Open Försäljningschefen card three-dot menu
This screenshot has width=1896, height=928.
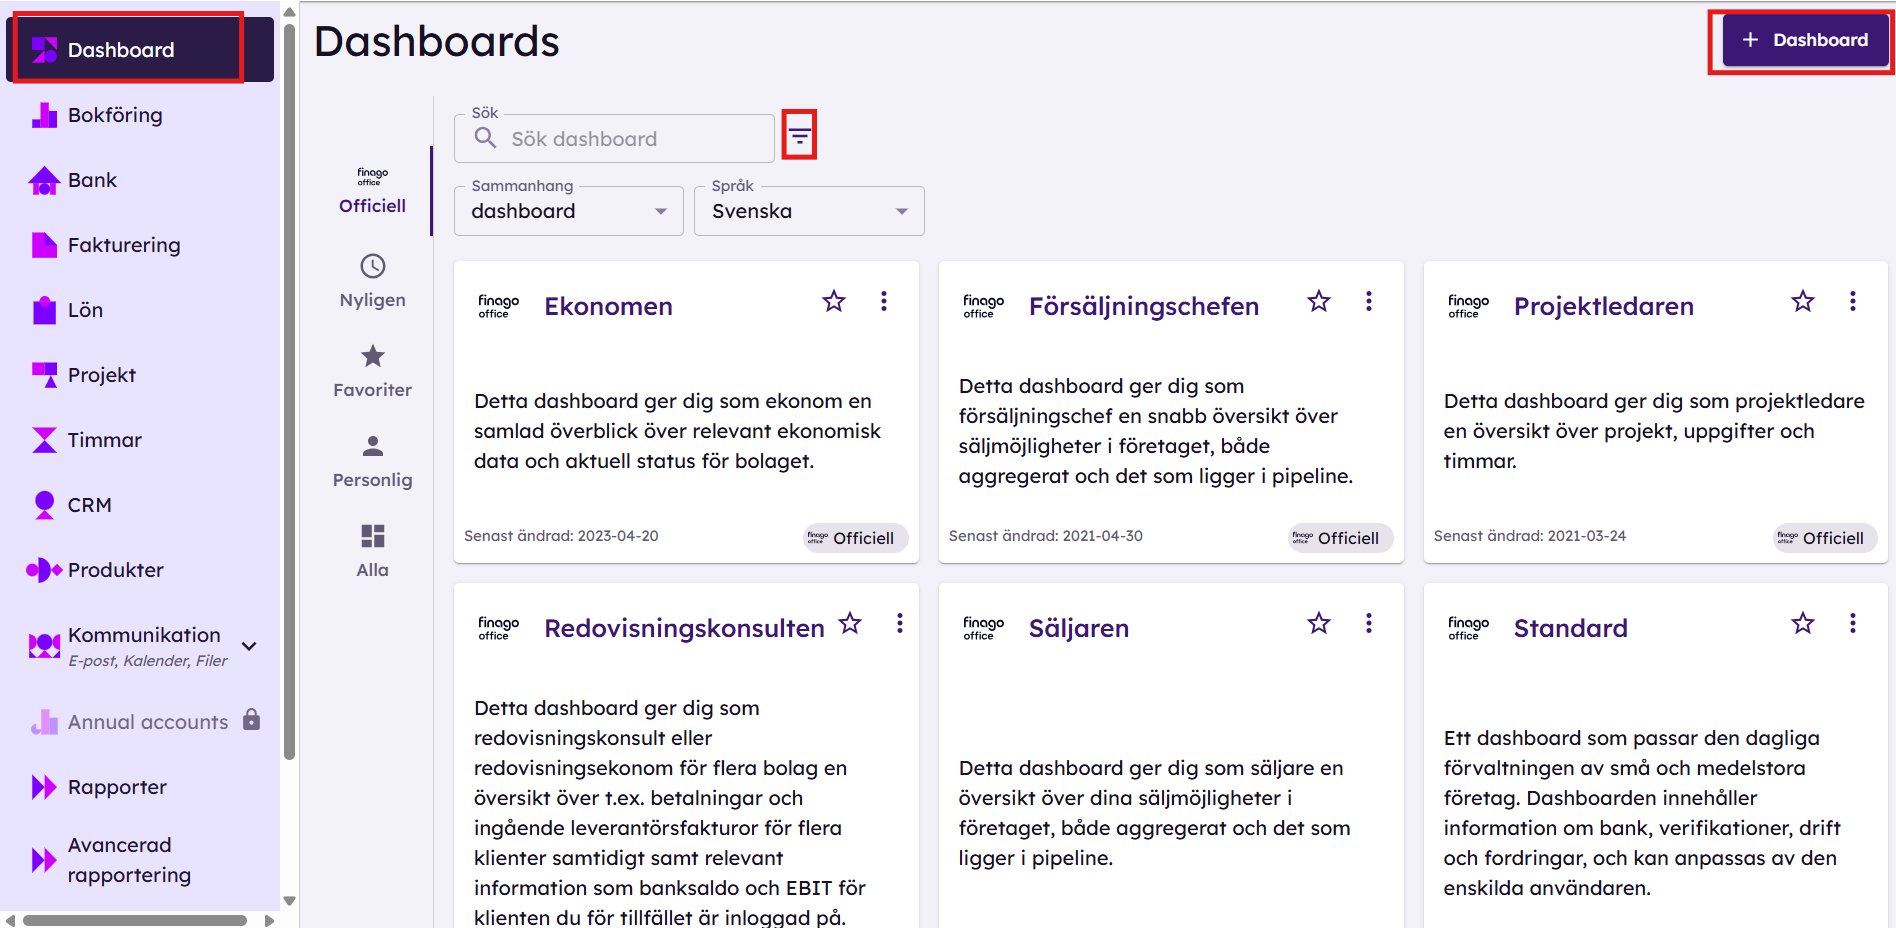click(x=1369, y=301)
